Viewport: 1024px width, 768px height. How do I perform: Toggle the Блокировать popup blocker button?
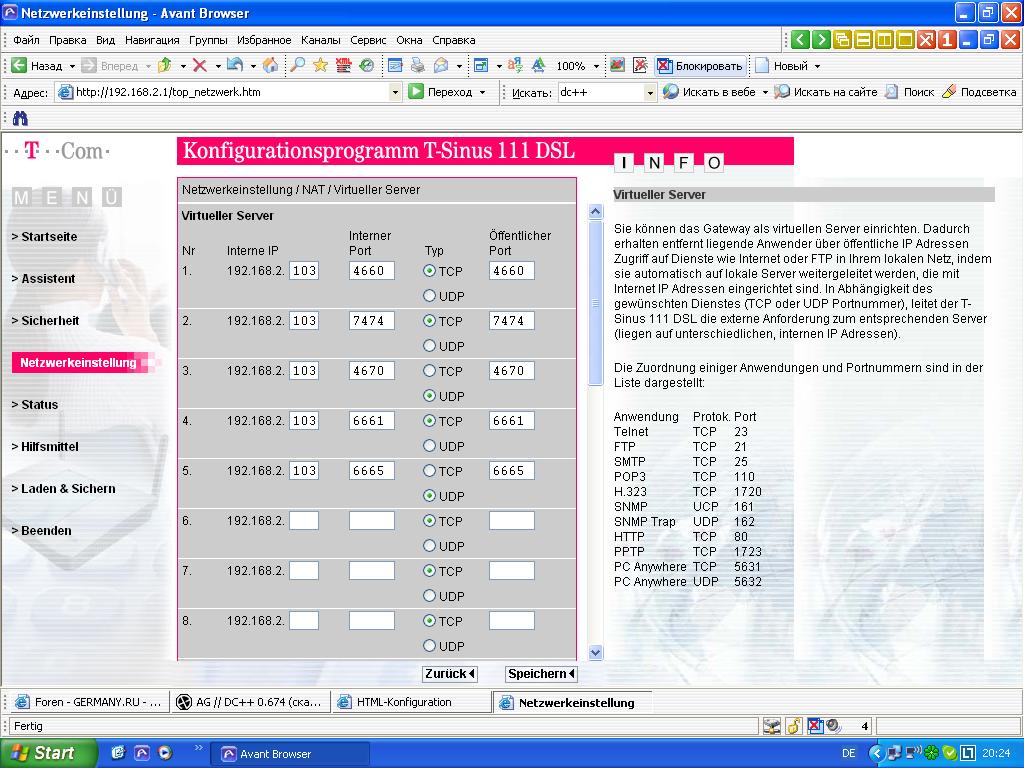[x=700, y=65]
